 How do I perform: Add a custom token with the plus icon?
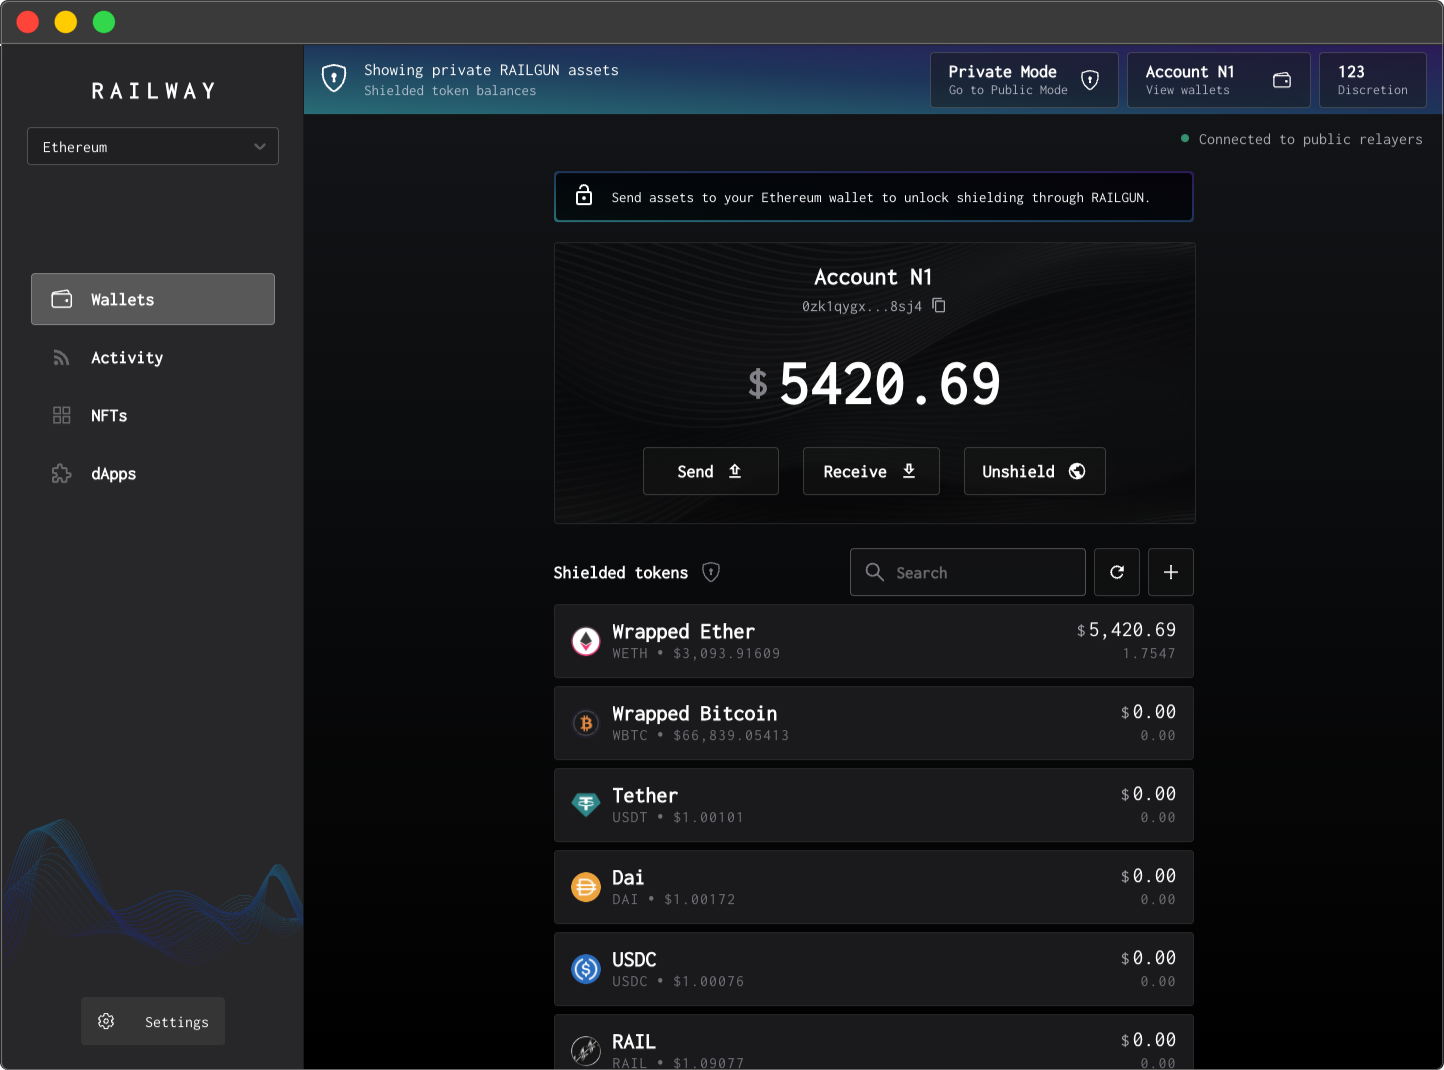1170,572
